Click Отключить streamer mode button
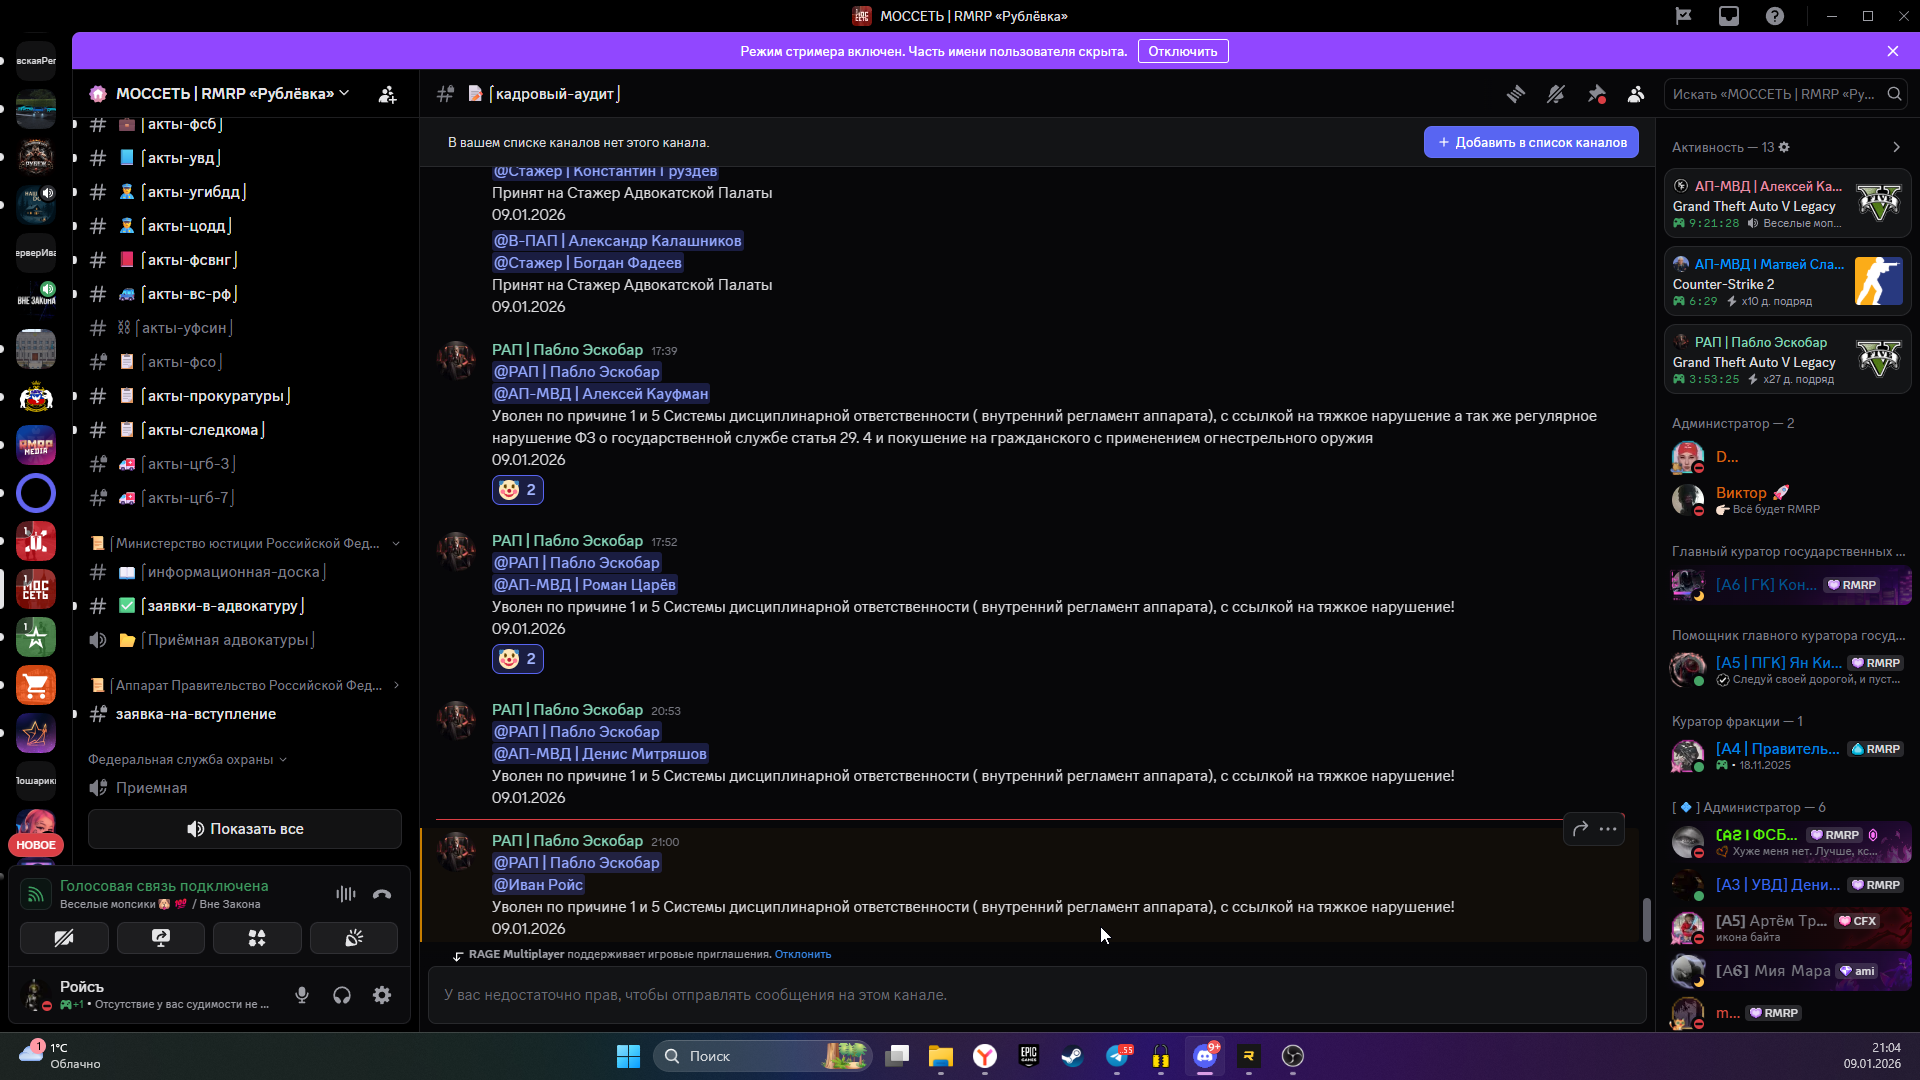This screenshot has height=1080, width=1920. 1182,51
